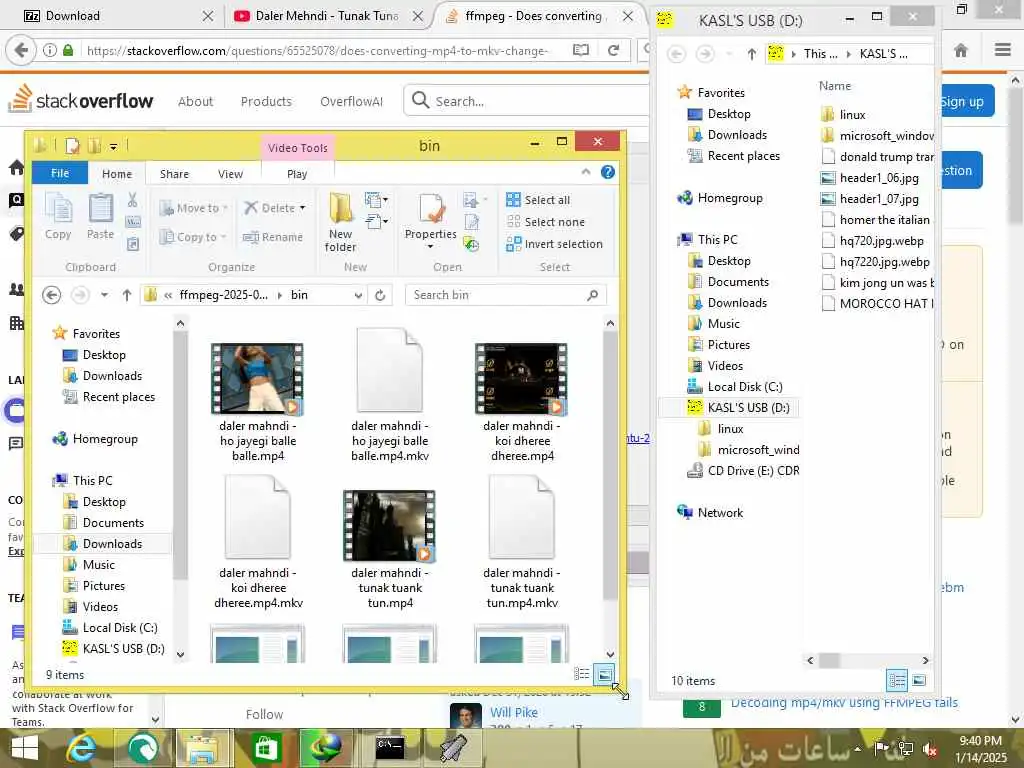Open the recent locations dropdown in bin window

pos(104,295)
